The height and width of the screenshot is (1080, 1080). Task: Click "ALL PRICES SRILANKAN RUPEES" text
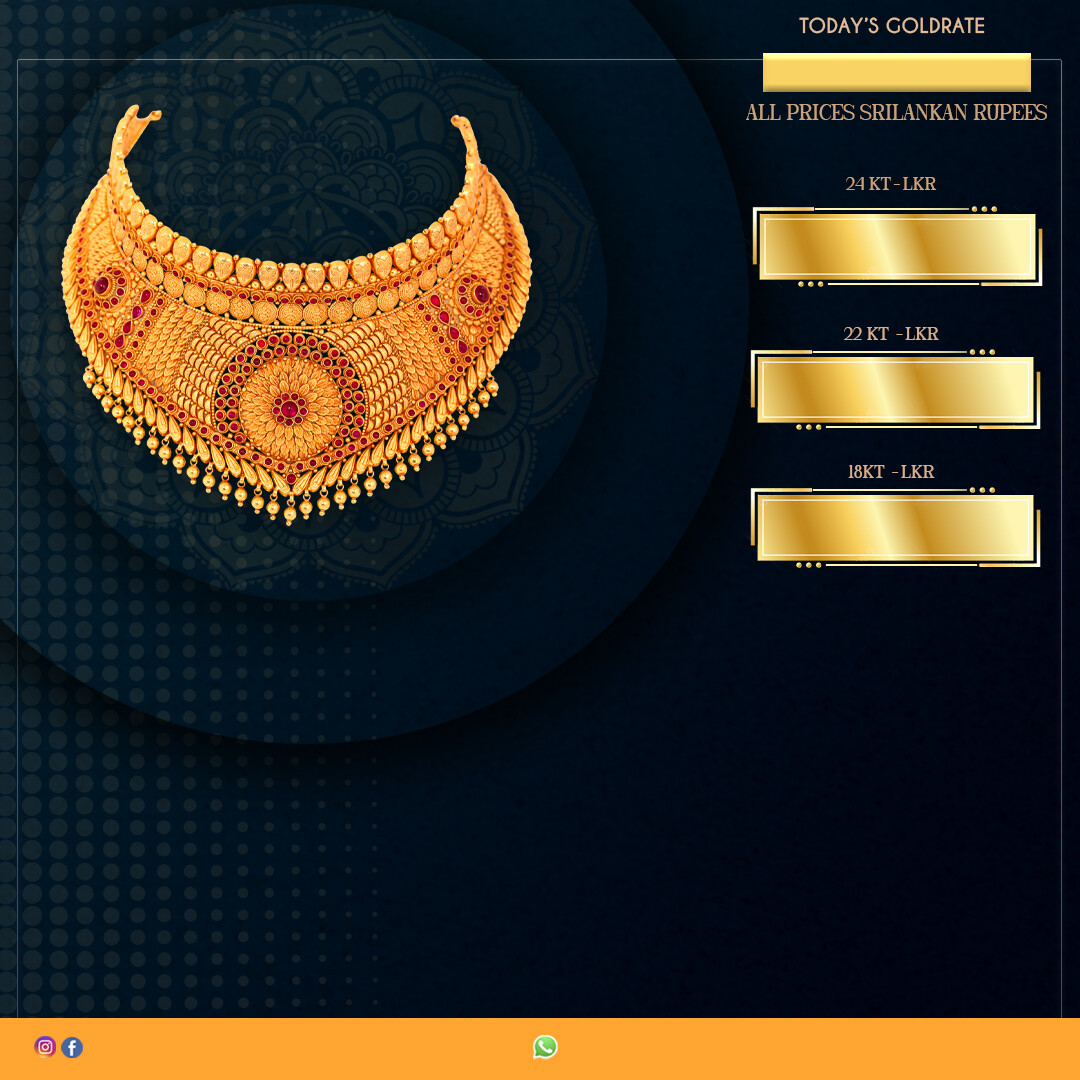(x=897, y=112)
